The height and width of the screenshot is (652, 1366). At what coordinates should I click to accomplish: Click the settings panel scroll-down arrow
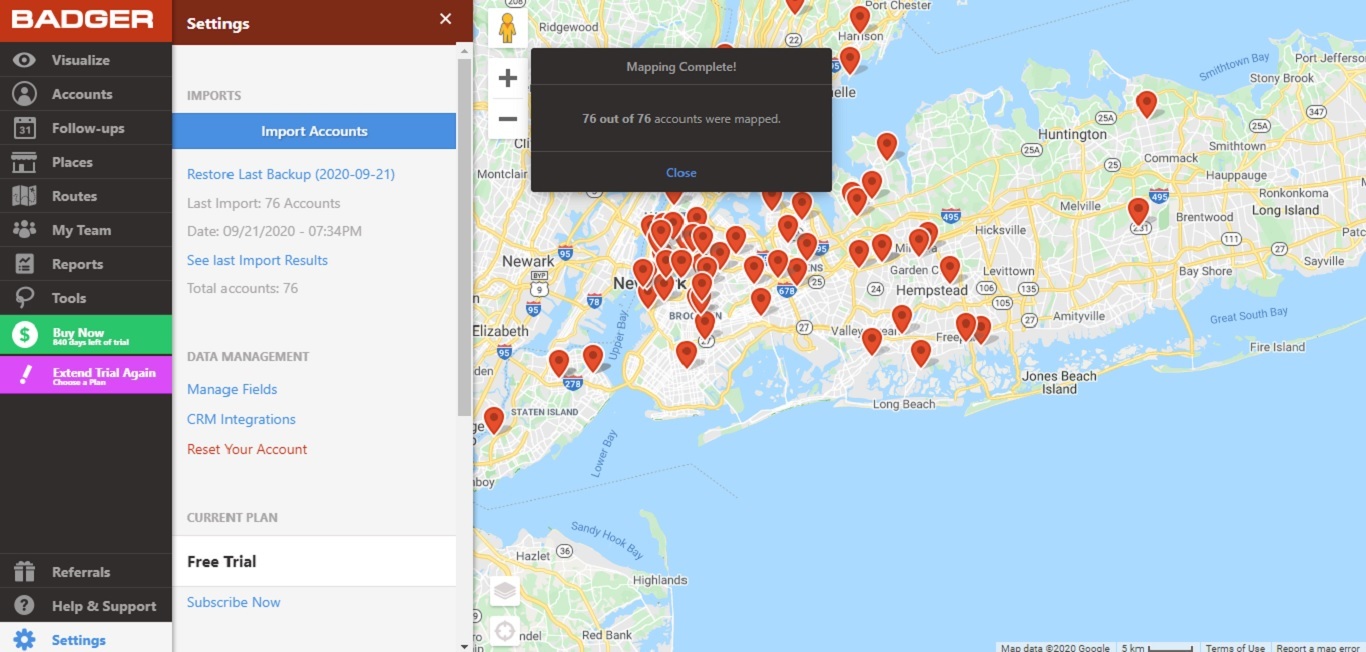tap(464, 646)
